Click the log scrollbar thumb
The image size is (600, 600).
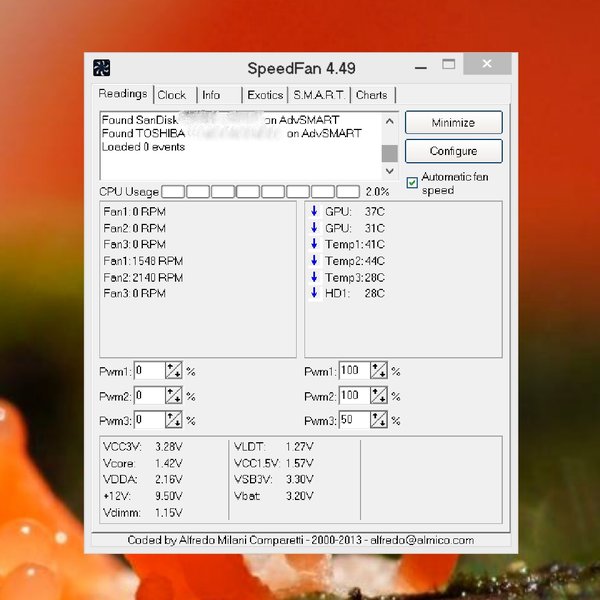390,153
